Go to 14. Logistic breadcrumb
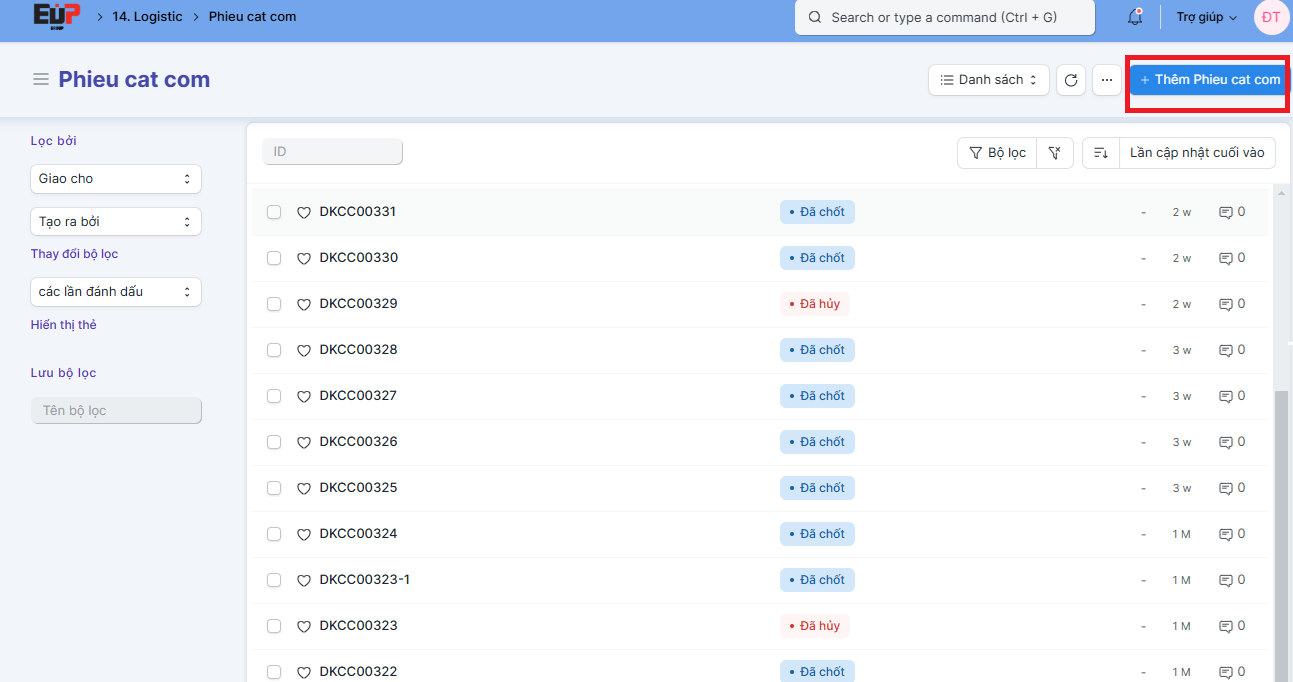This screenshot has width=1293, height=682. [147, 17]
